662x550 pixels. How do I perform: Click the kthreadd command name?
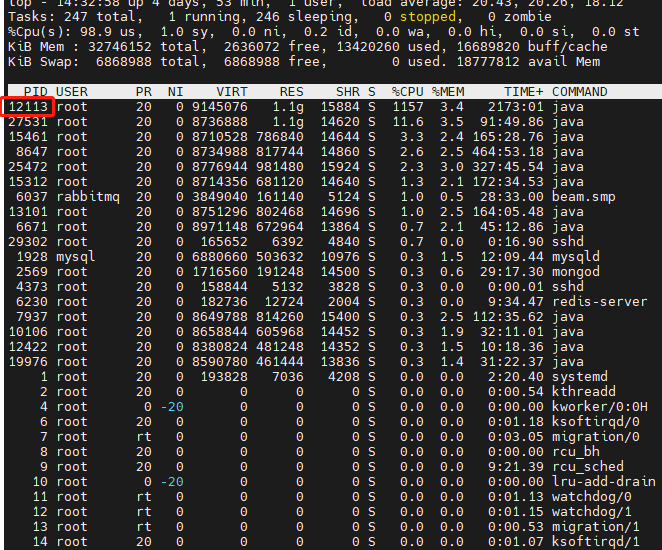(584, 392)
